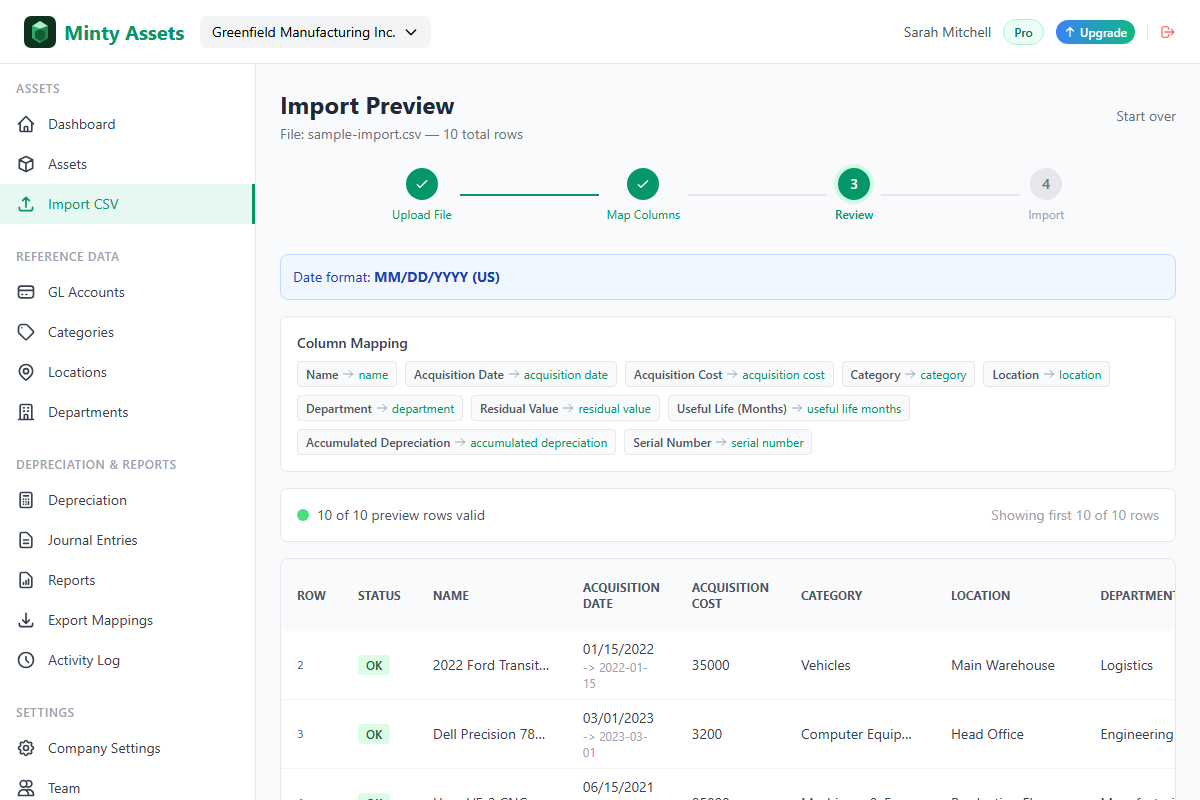Click the Accumulated Depreciation mapping chip
Viewport: 1200px width, 800px height.
point(456,443)
